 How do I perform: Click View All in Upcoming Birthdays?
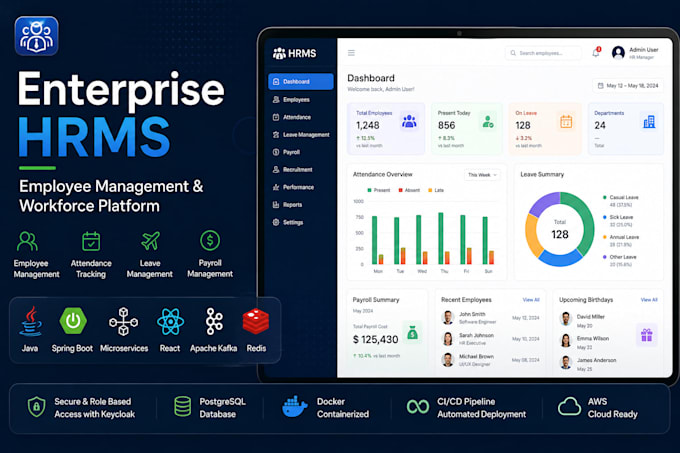pos(649,300)
